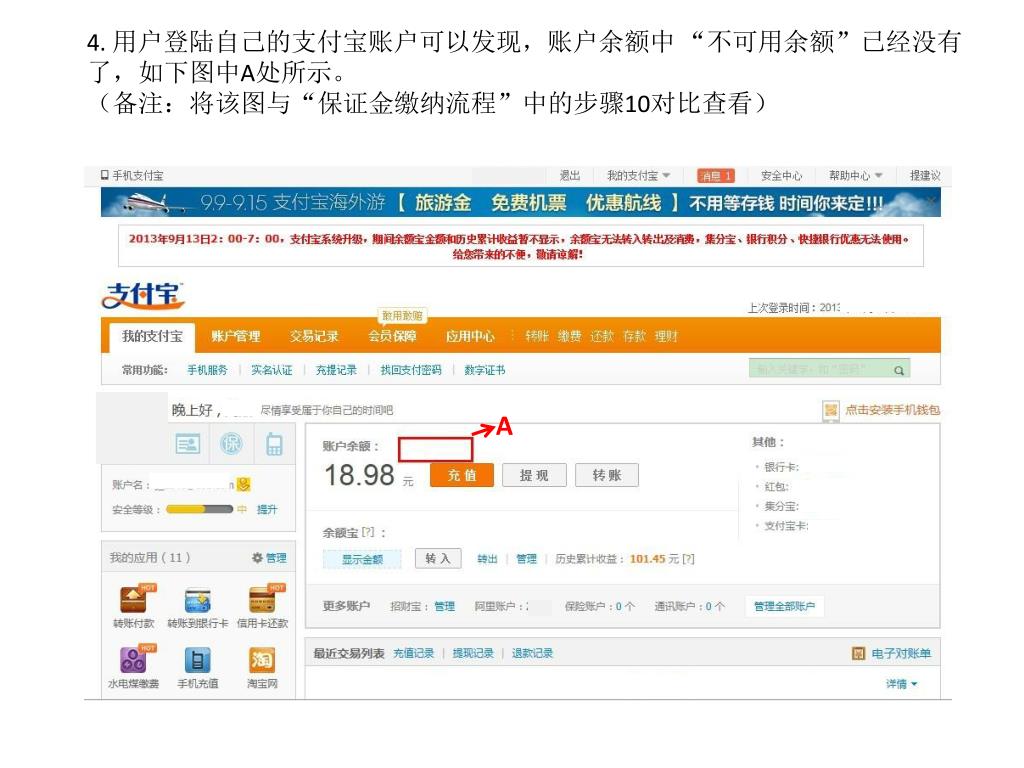Click the search magnifier icon
1024x768 pixels.
(x=899, y=370)
